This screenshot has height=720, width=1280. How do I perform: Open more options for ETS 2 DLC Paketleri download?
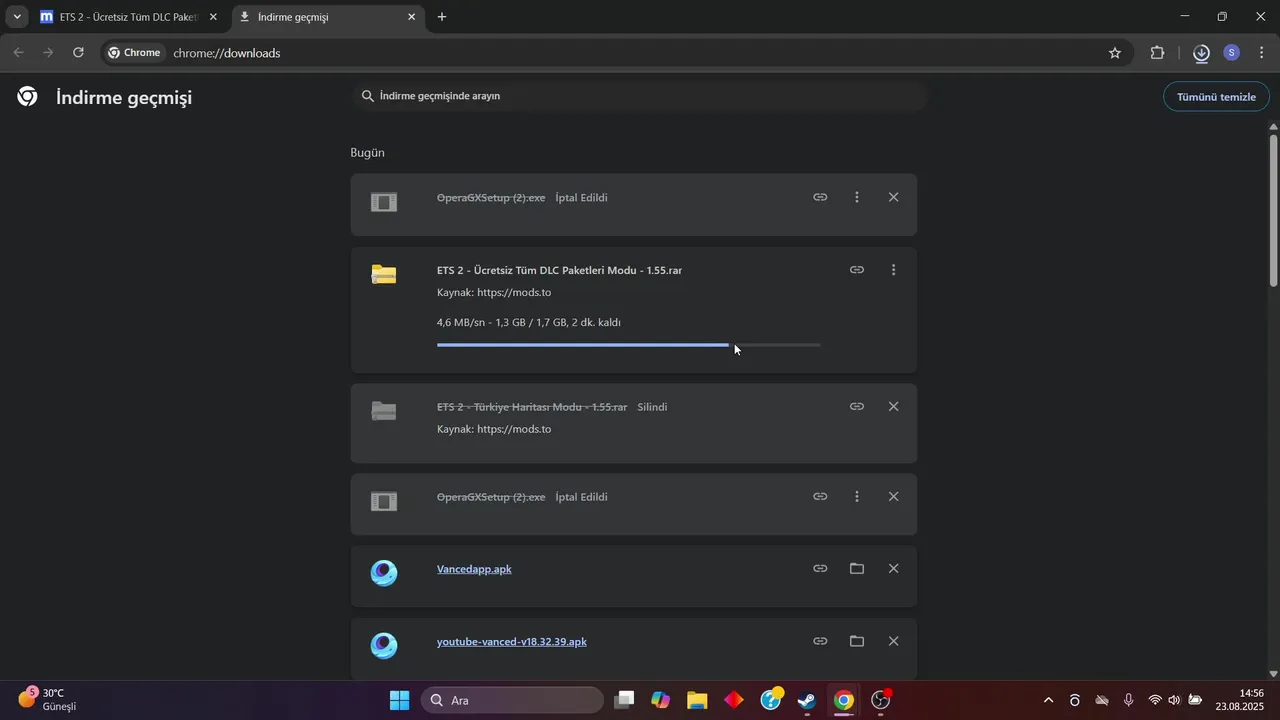coord(893,270)
